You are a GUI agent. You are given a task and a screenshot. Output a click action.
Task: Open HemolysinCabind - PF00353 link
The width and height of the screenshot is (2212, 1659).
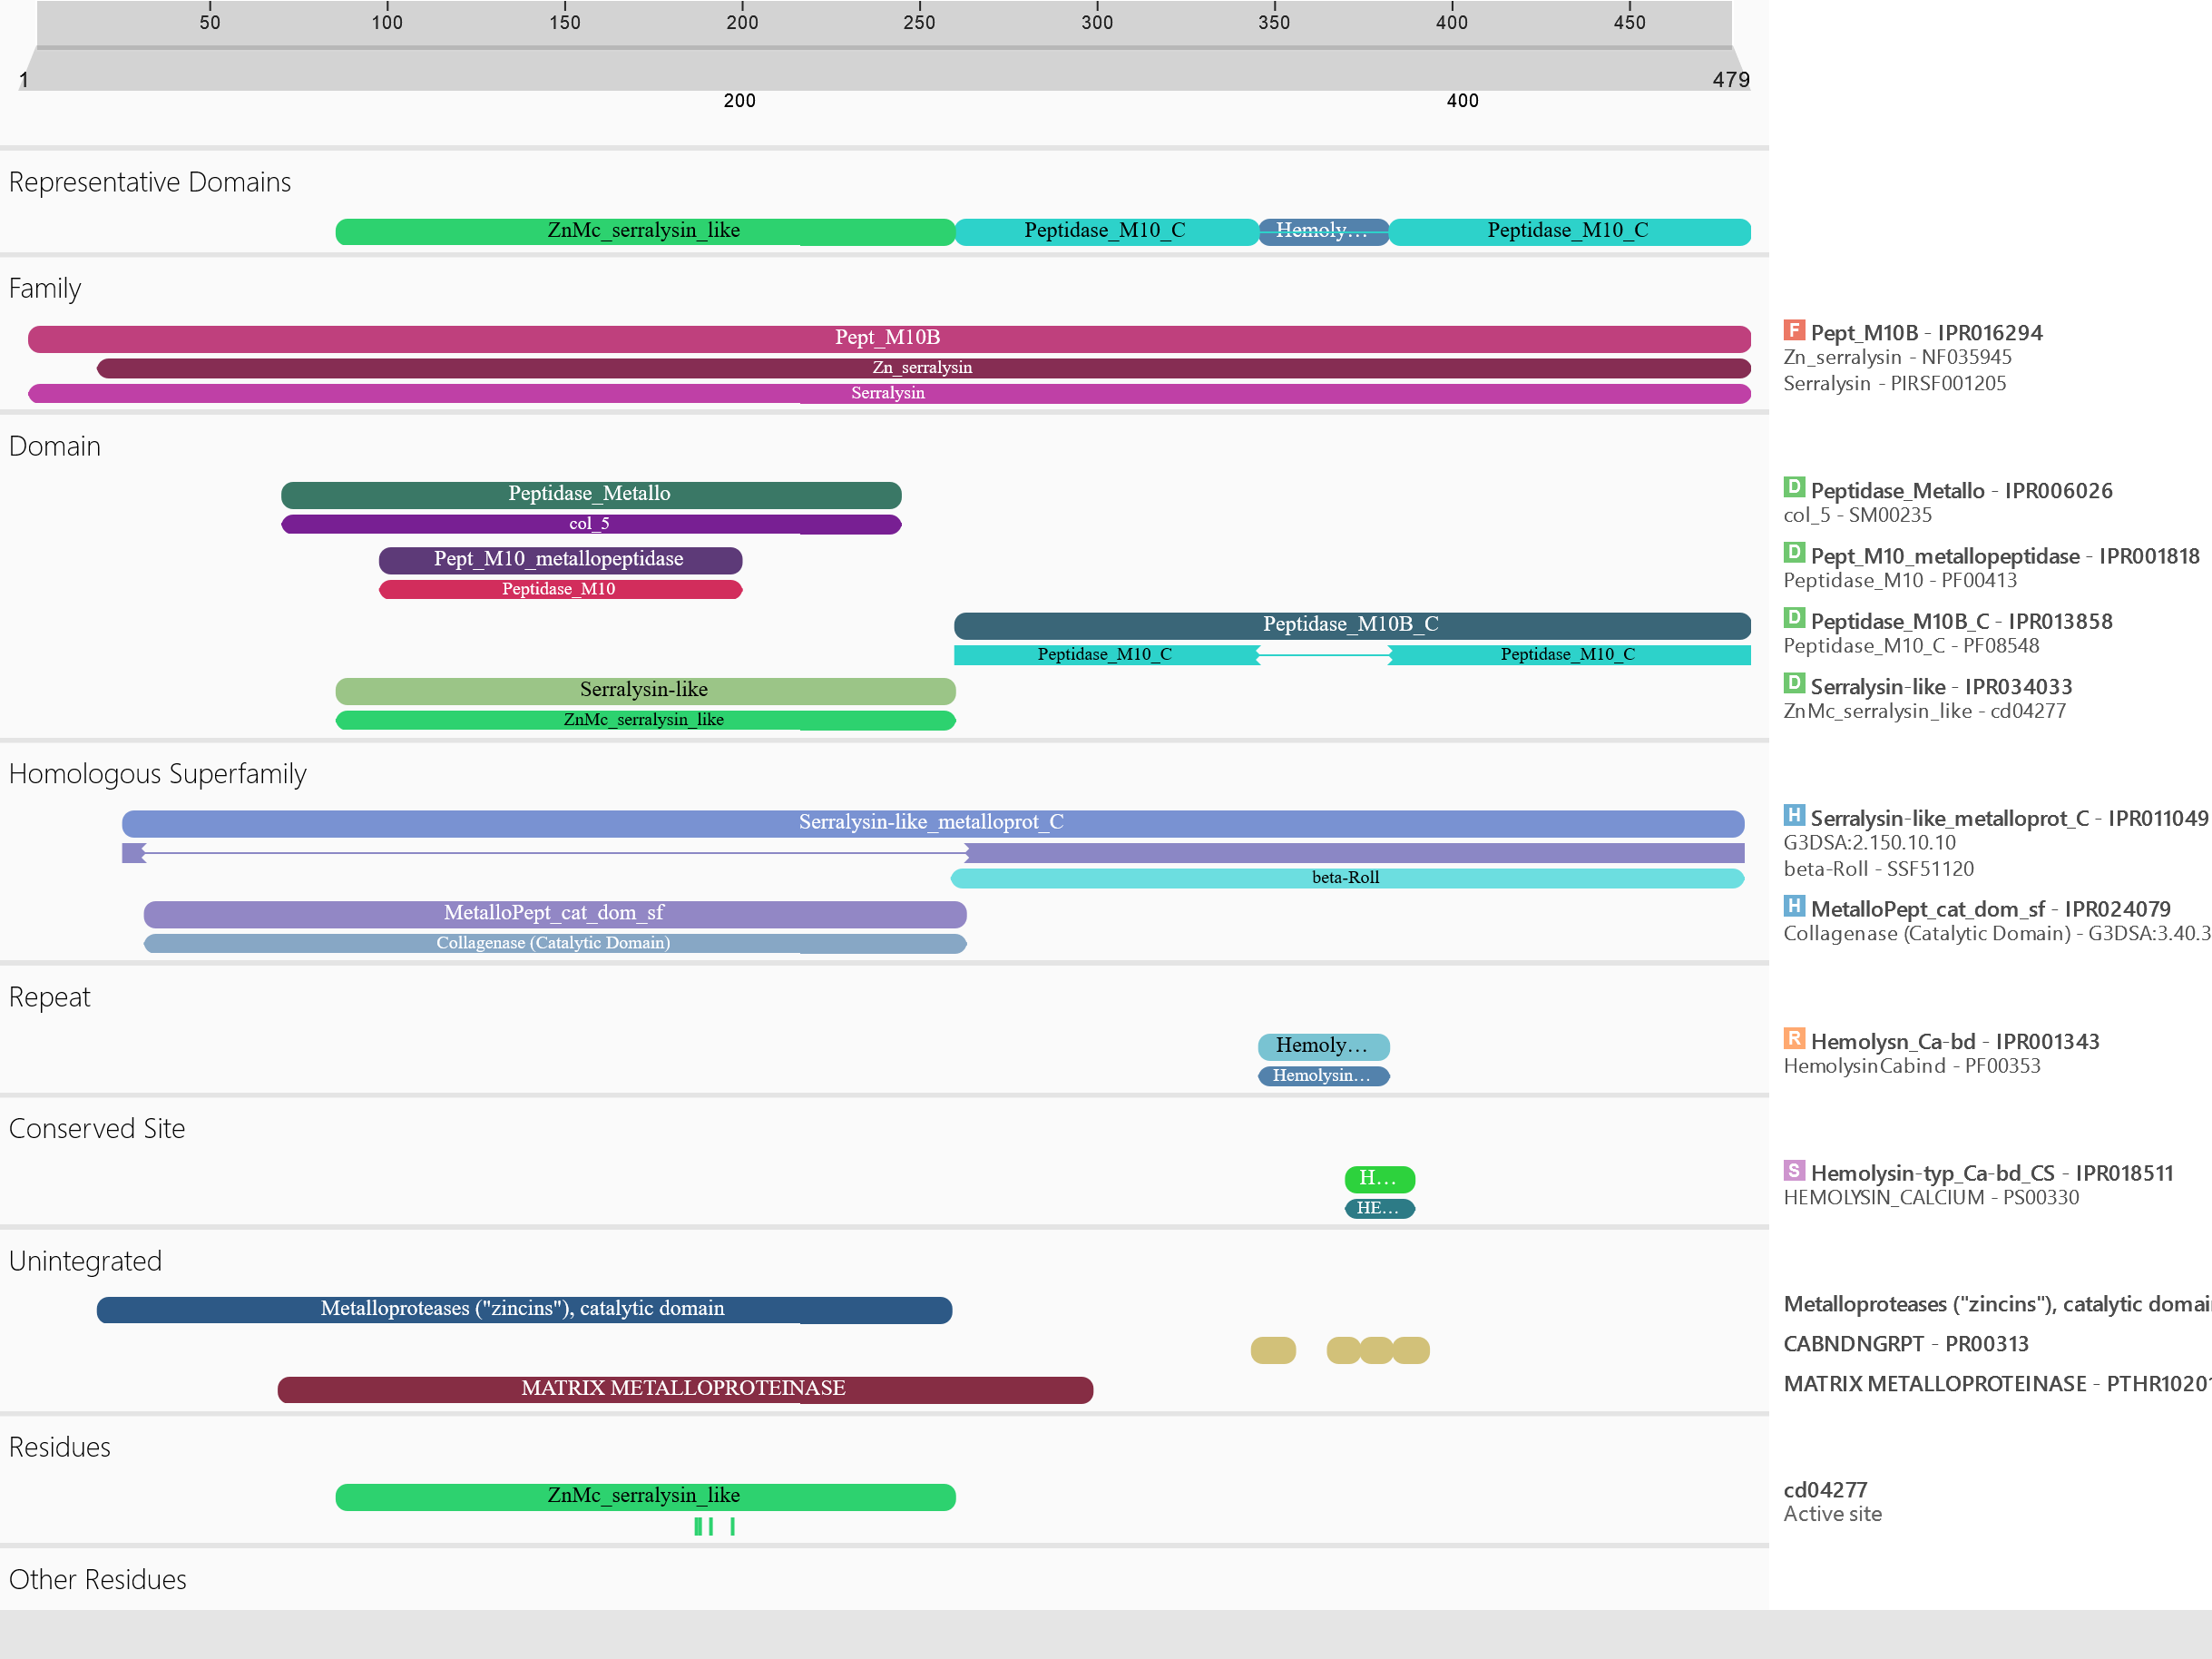tap(1912, 1066)
